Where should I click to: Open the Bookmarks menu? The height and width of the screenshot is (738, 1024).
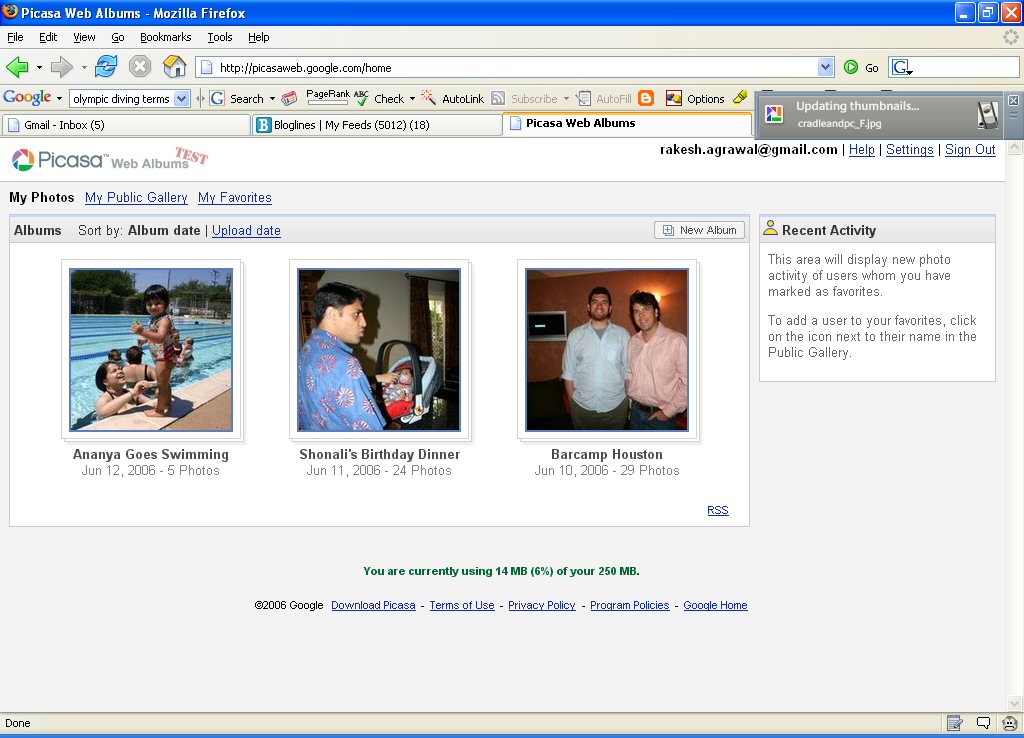[165, 37]
